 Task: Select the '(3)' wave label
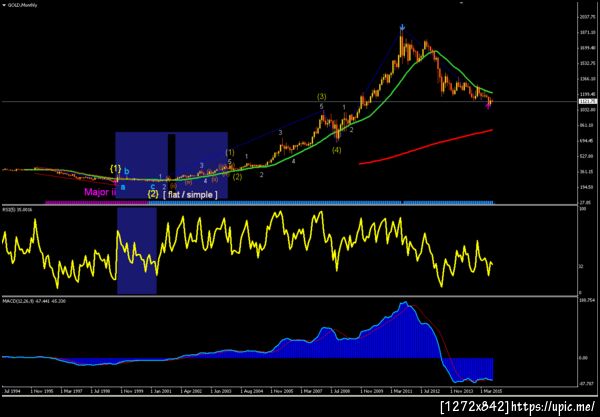pyautogui.click(x=321, y=97)
